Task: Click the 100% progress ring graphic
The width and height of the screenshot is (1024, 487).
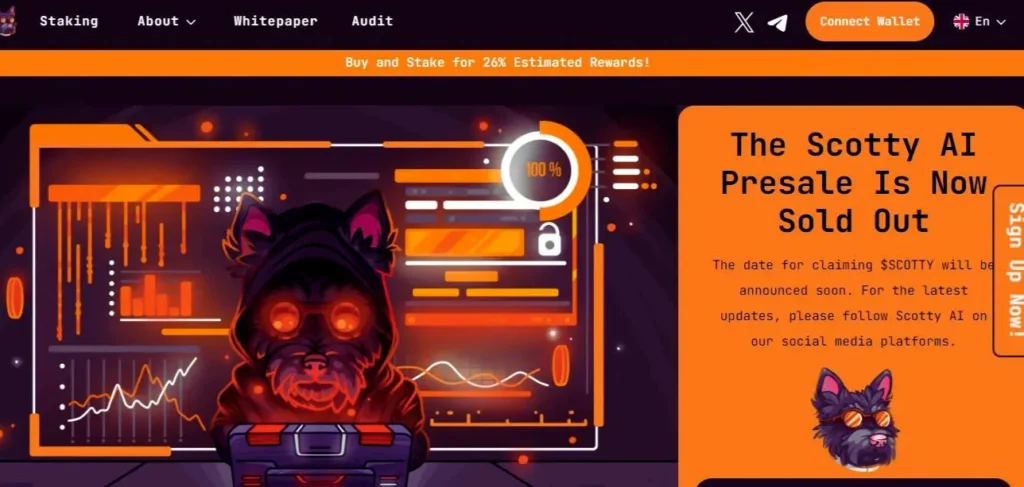Action: click(x=544, y=170)
